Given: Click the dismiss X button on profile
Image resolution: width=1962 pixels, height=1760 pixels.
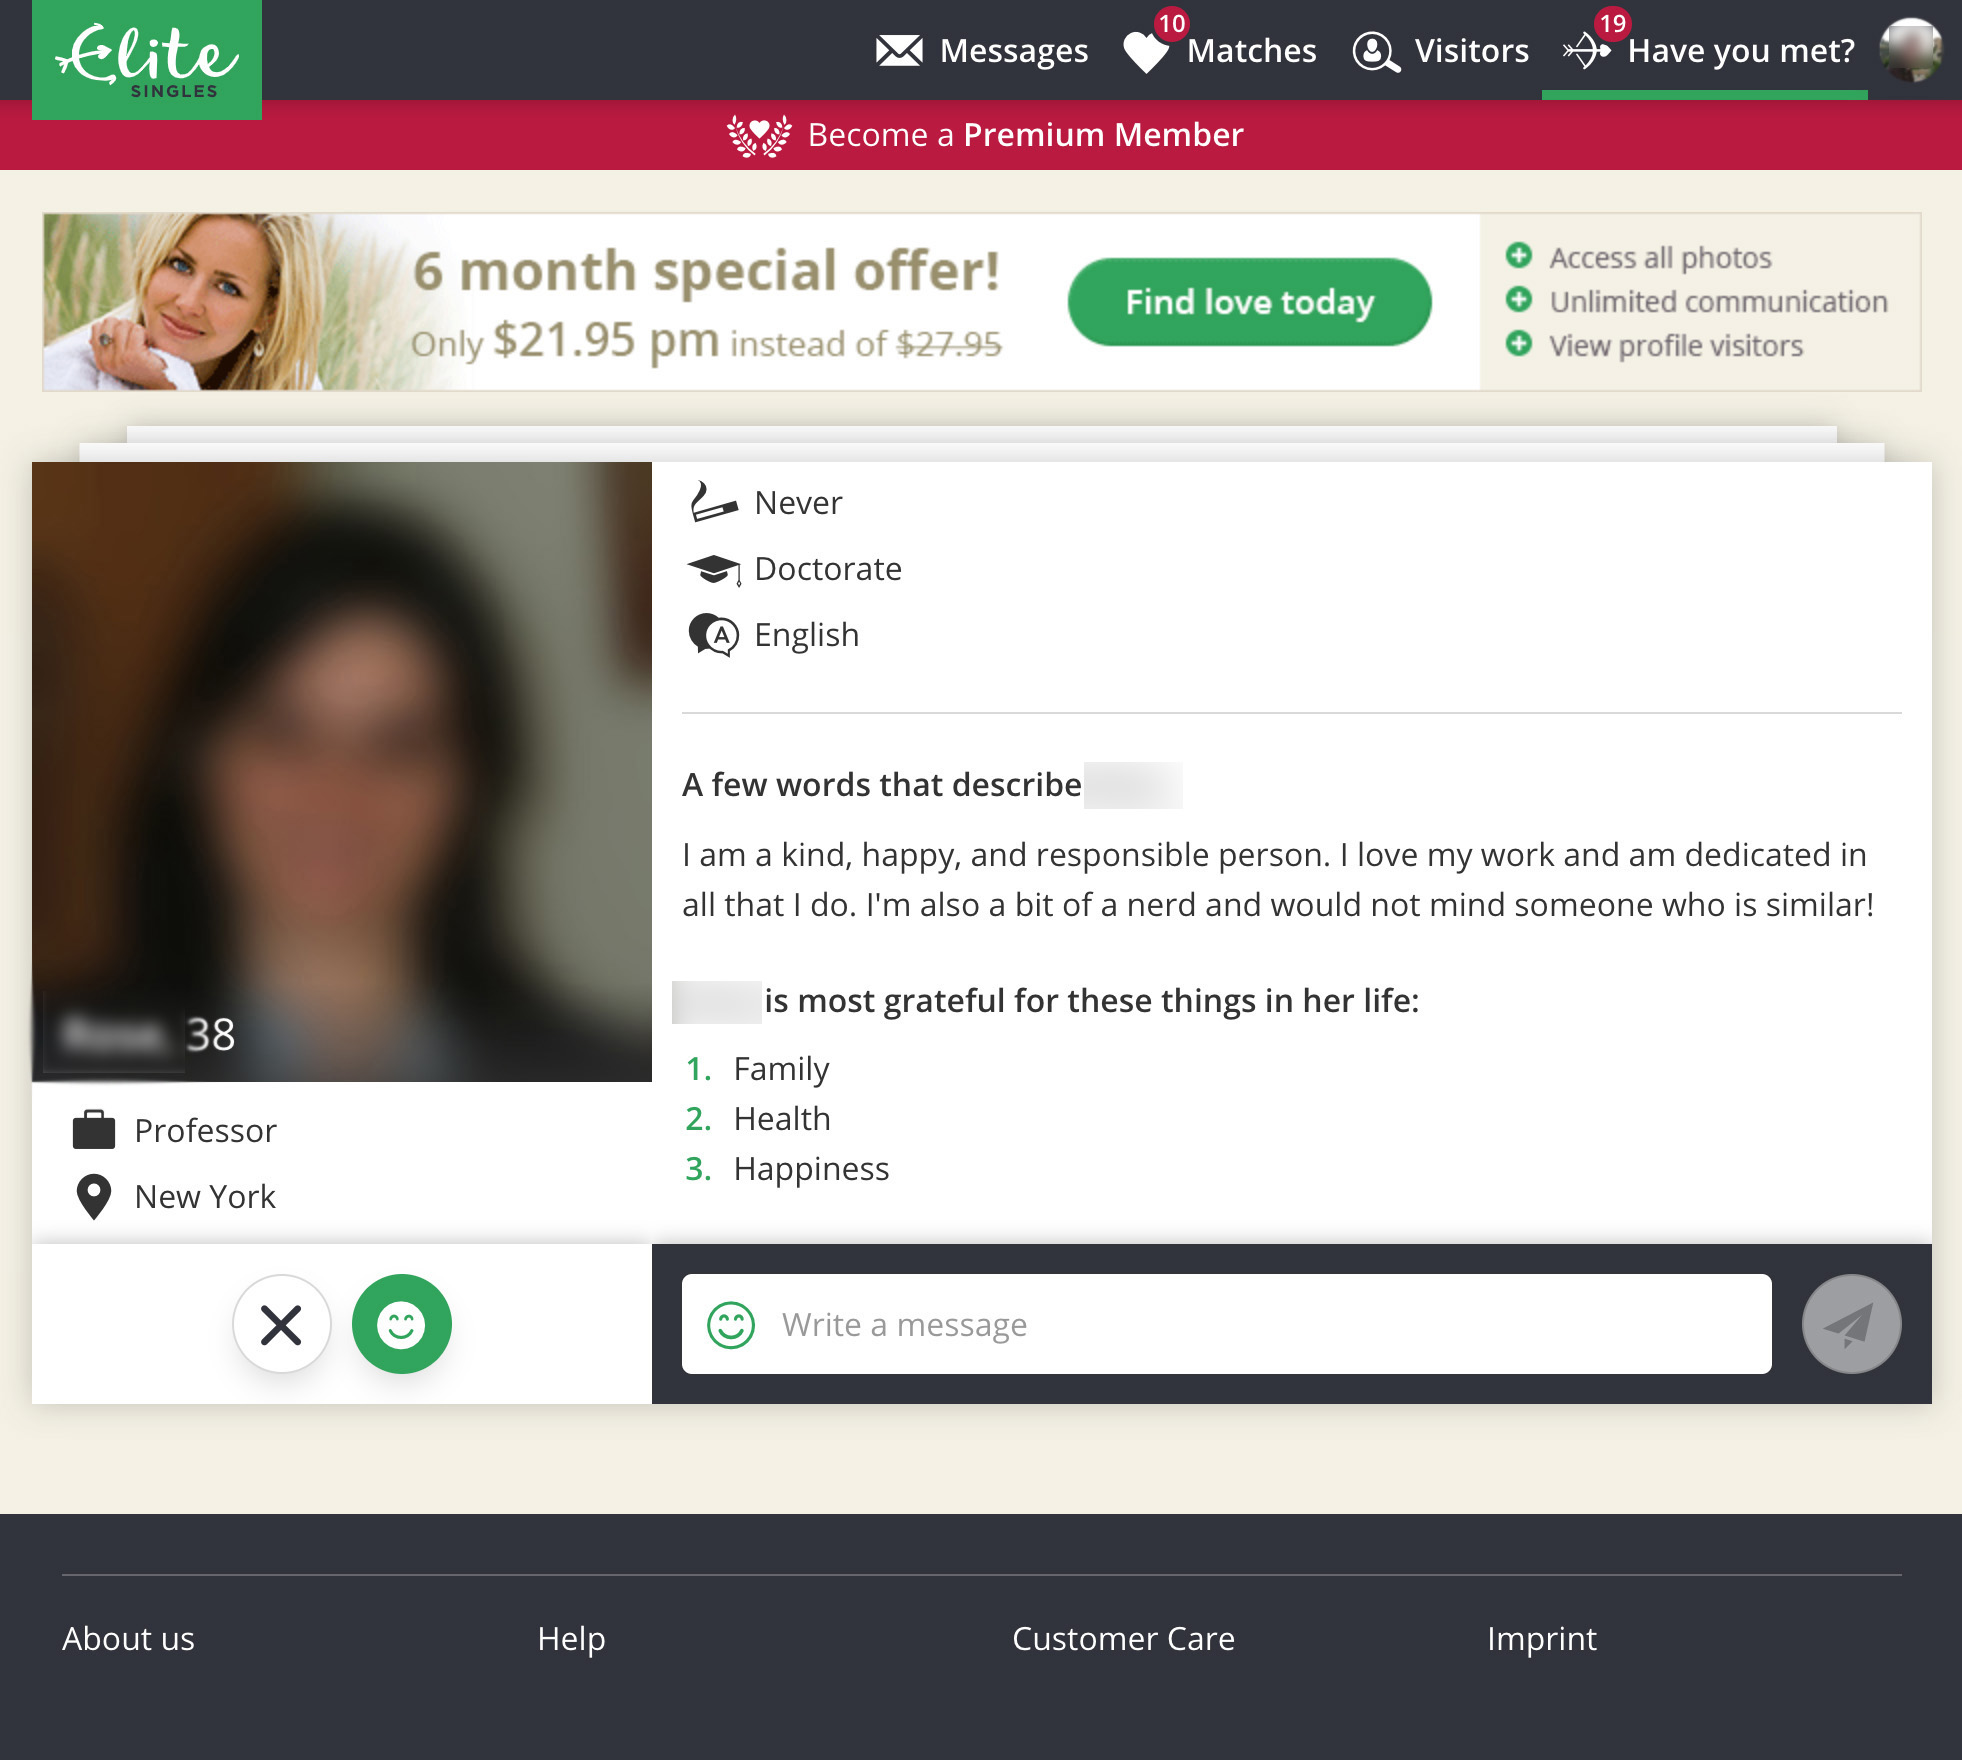Looking at the screenshot, I should point(280,1323).
